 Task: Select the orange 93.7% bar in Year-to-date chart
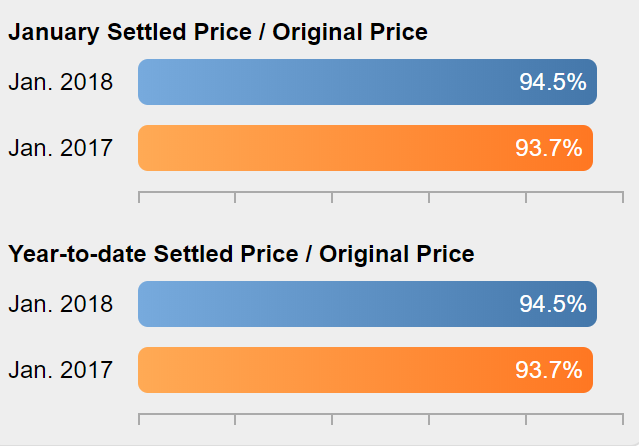[x=366, y=370]
